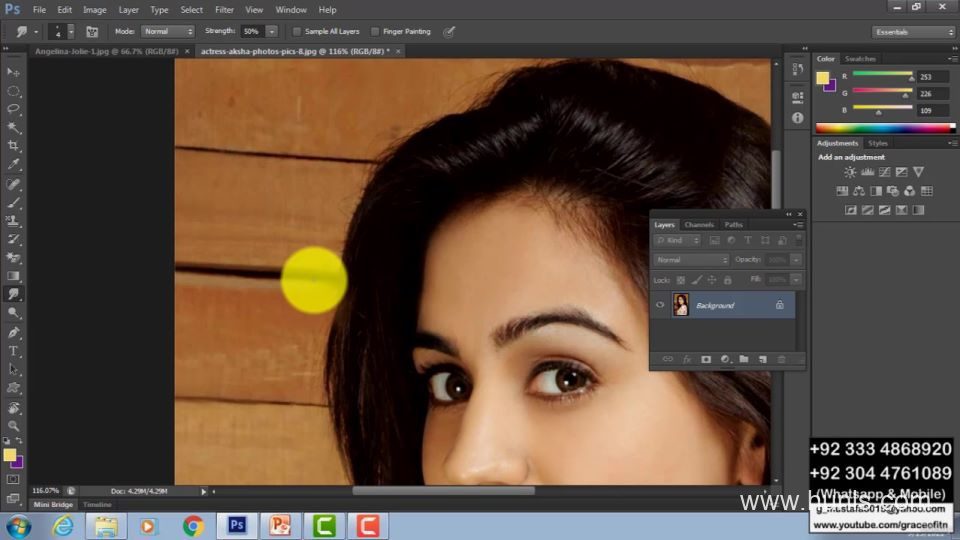Select the Brush tool

[13, 202]
